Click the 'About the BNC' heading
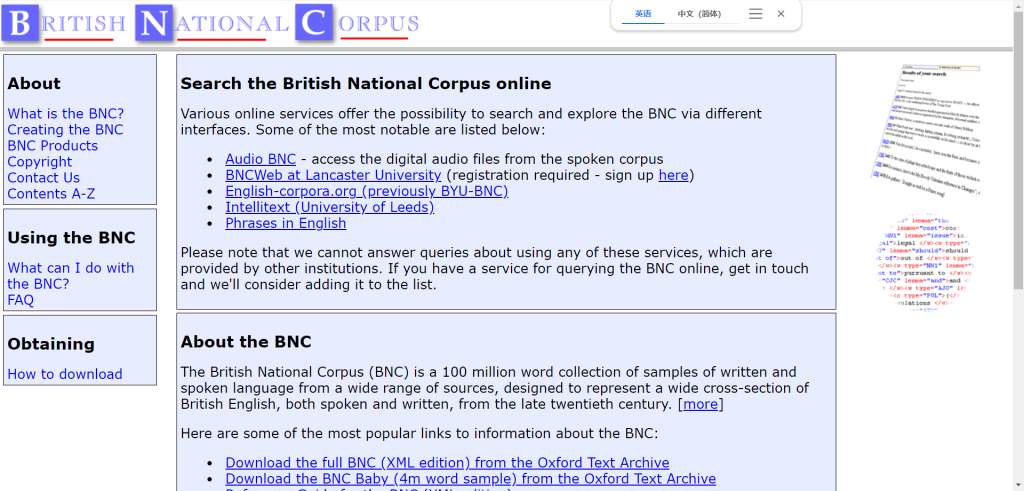This screenshot has height=491, width=1024. tap(246, 342)
